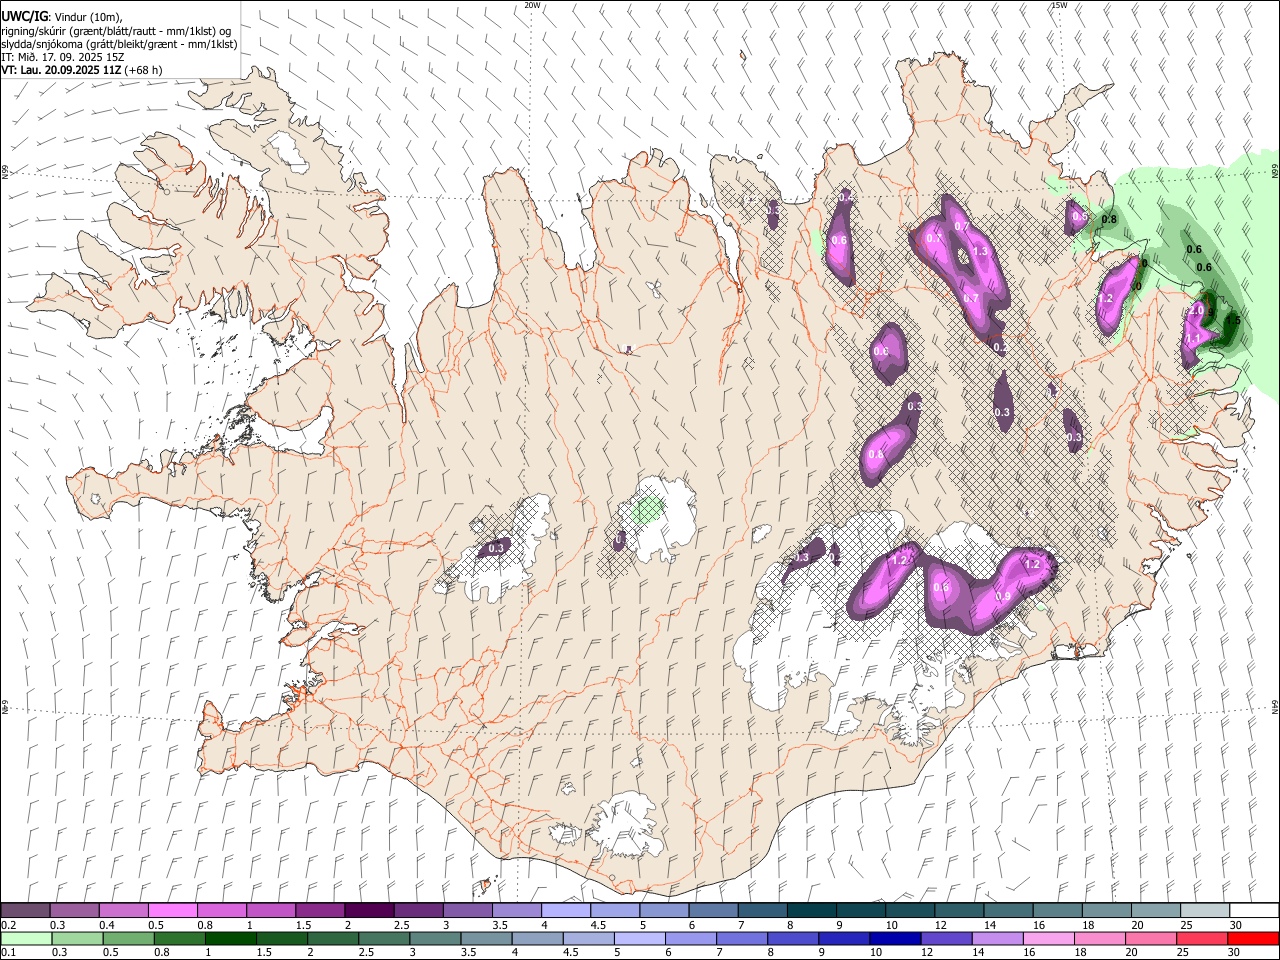
Task: Click the 'rigning/skúrir' legend description line
Action: coord(116,31)
